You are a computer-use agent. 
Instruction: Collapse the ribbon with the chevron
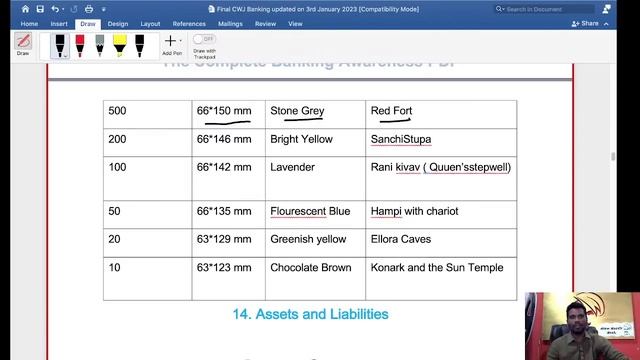pos(606,24)
